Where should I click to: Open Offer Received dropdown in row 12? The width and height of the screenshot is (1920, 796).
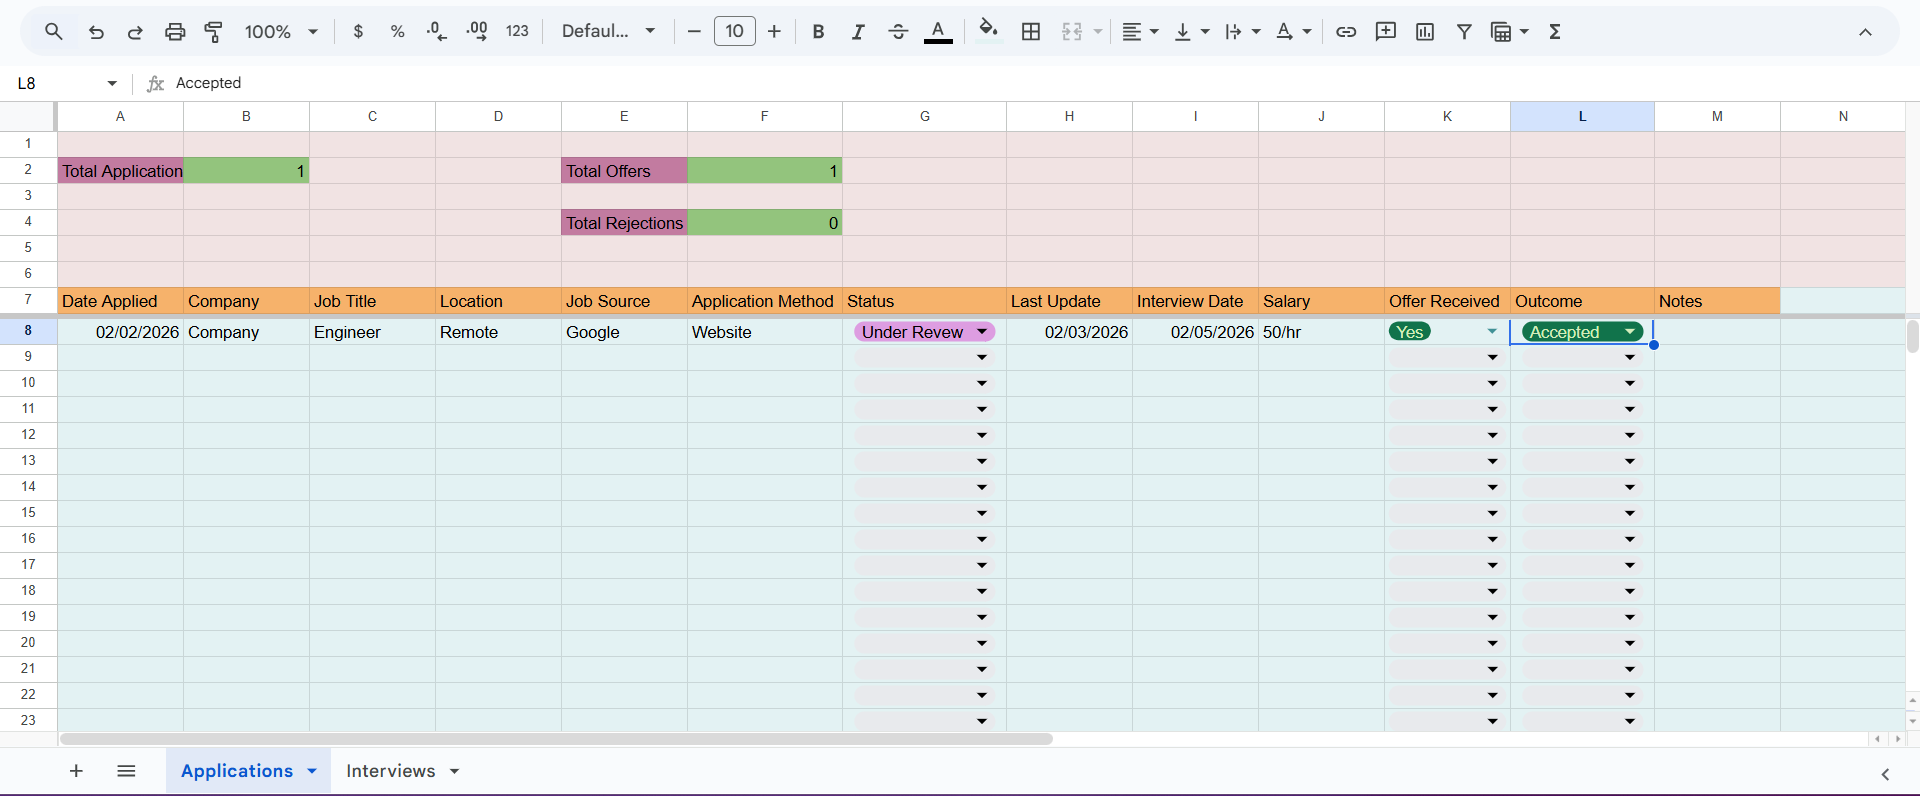click(1492, 436)
